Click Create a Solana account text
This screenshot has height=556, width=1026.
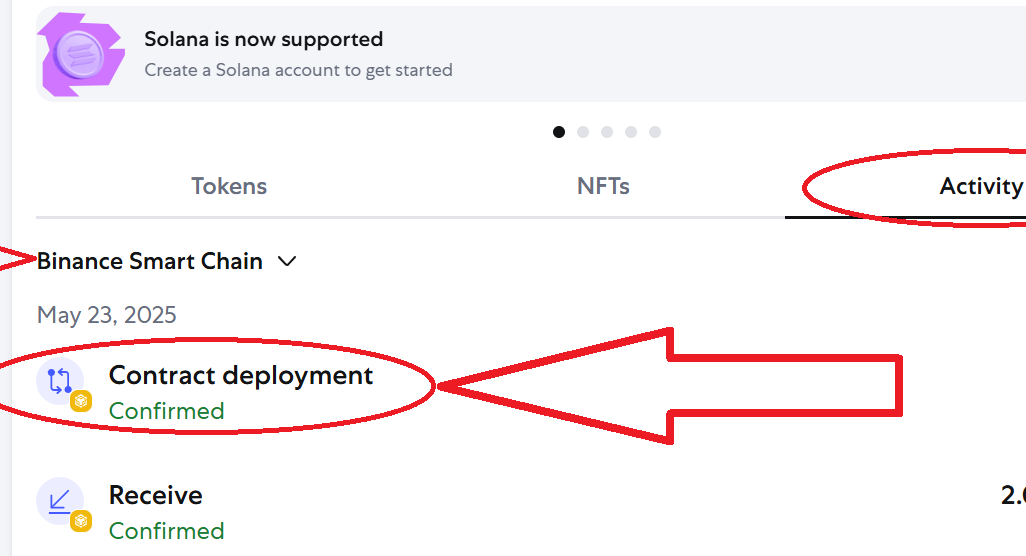click(298, 70)
